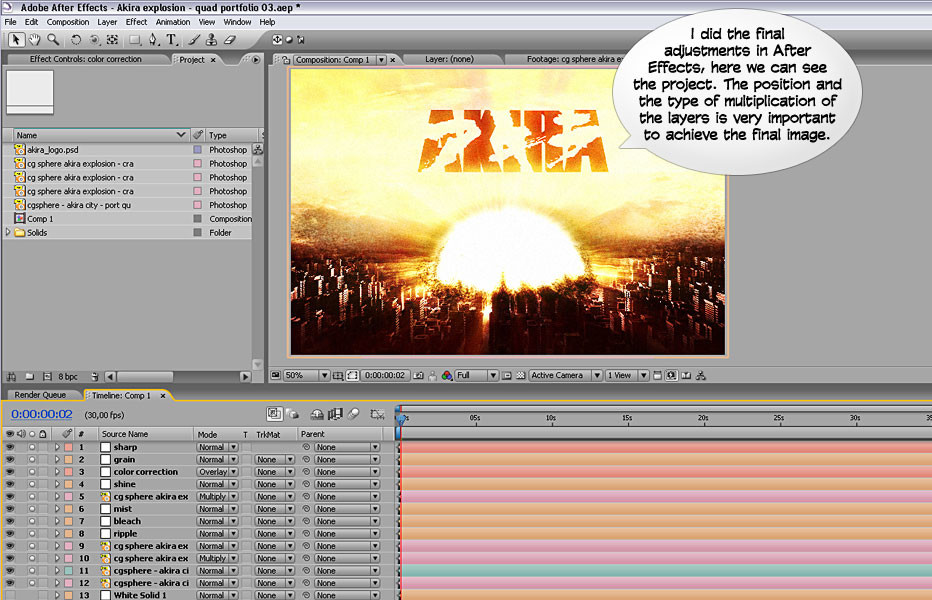Open the comp flowchart view icon
932x600 pixels.
click(x=701, y=376)
